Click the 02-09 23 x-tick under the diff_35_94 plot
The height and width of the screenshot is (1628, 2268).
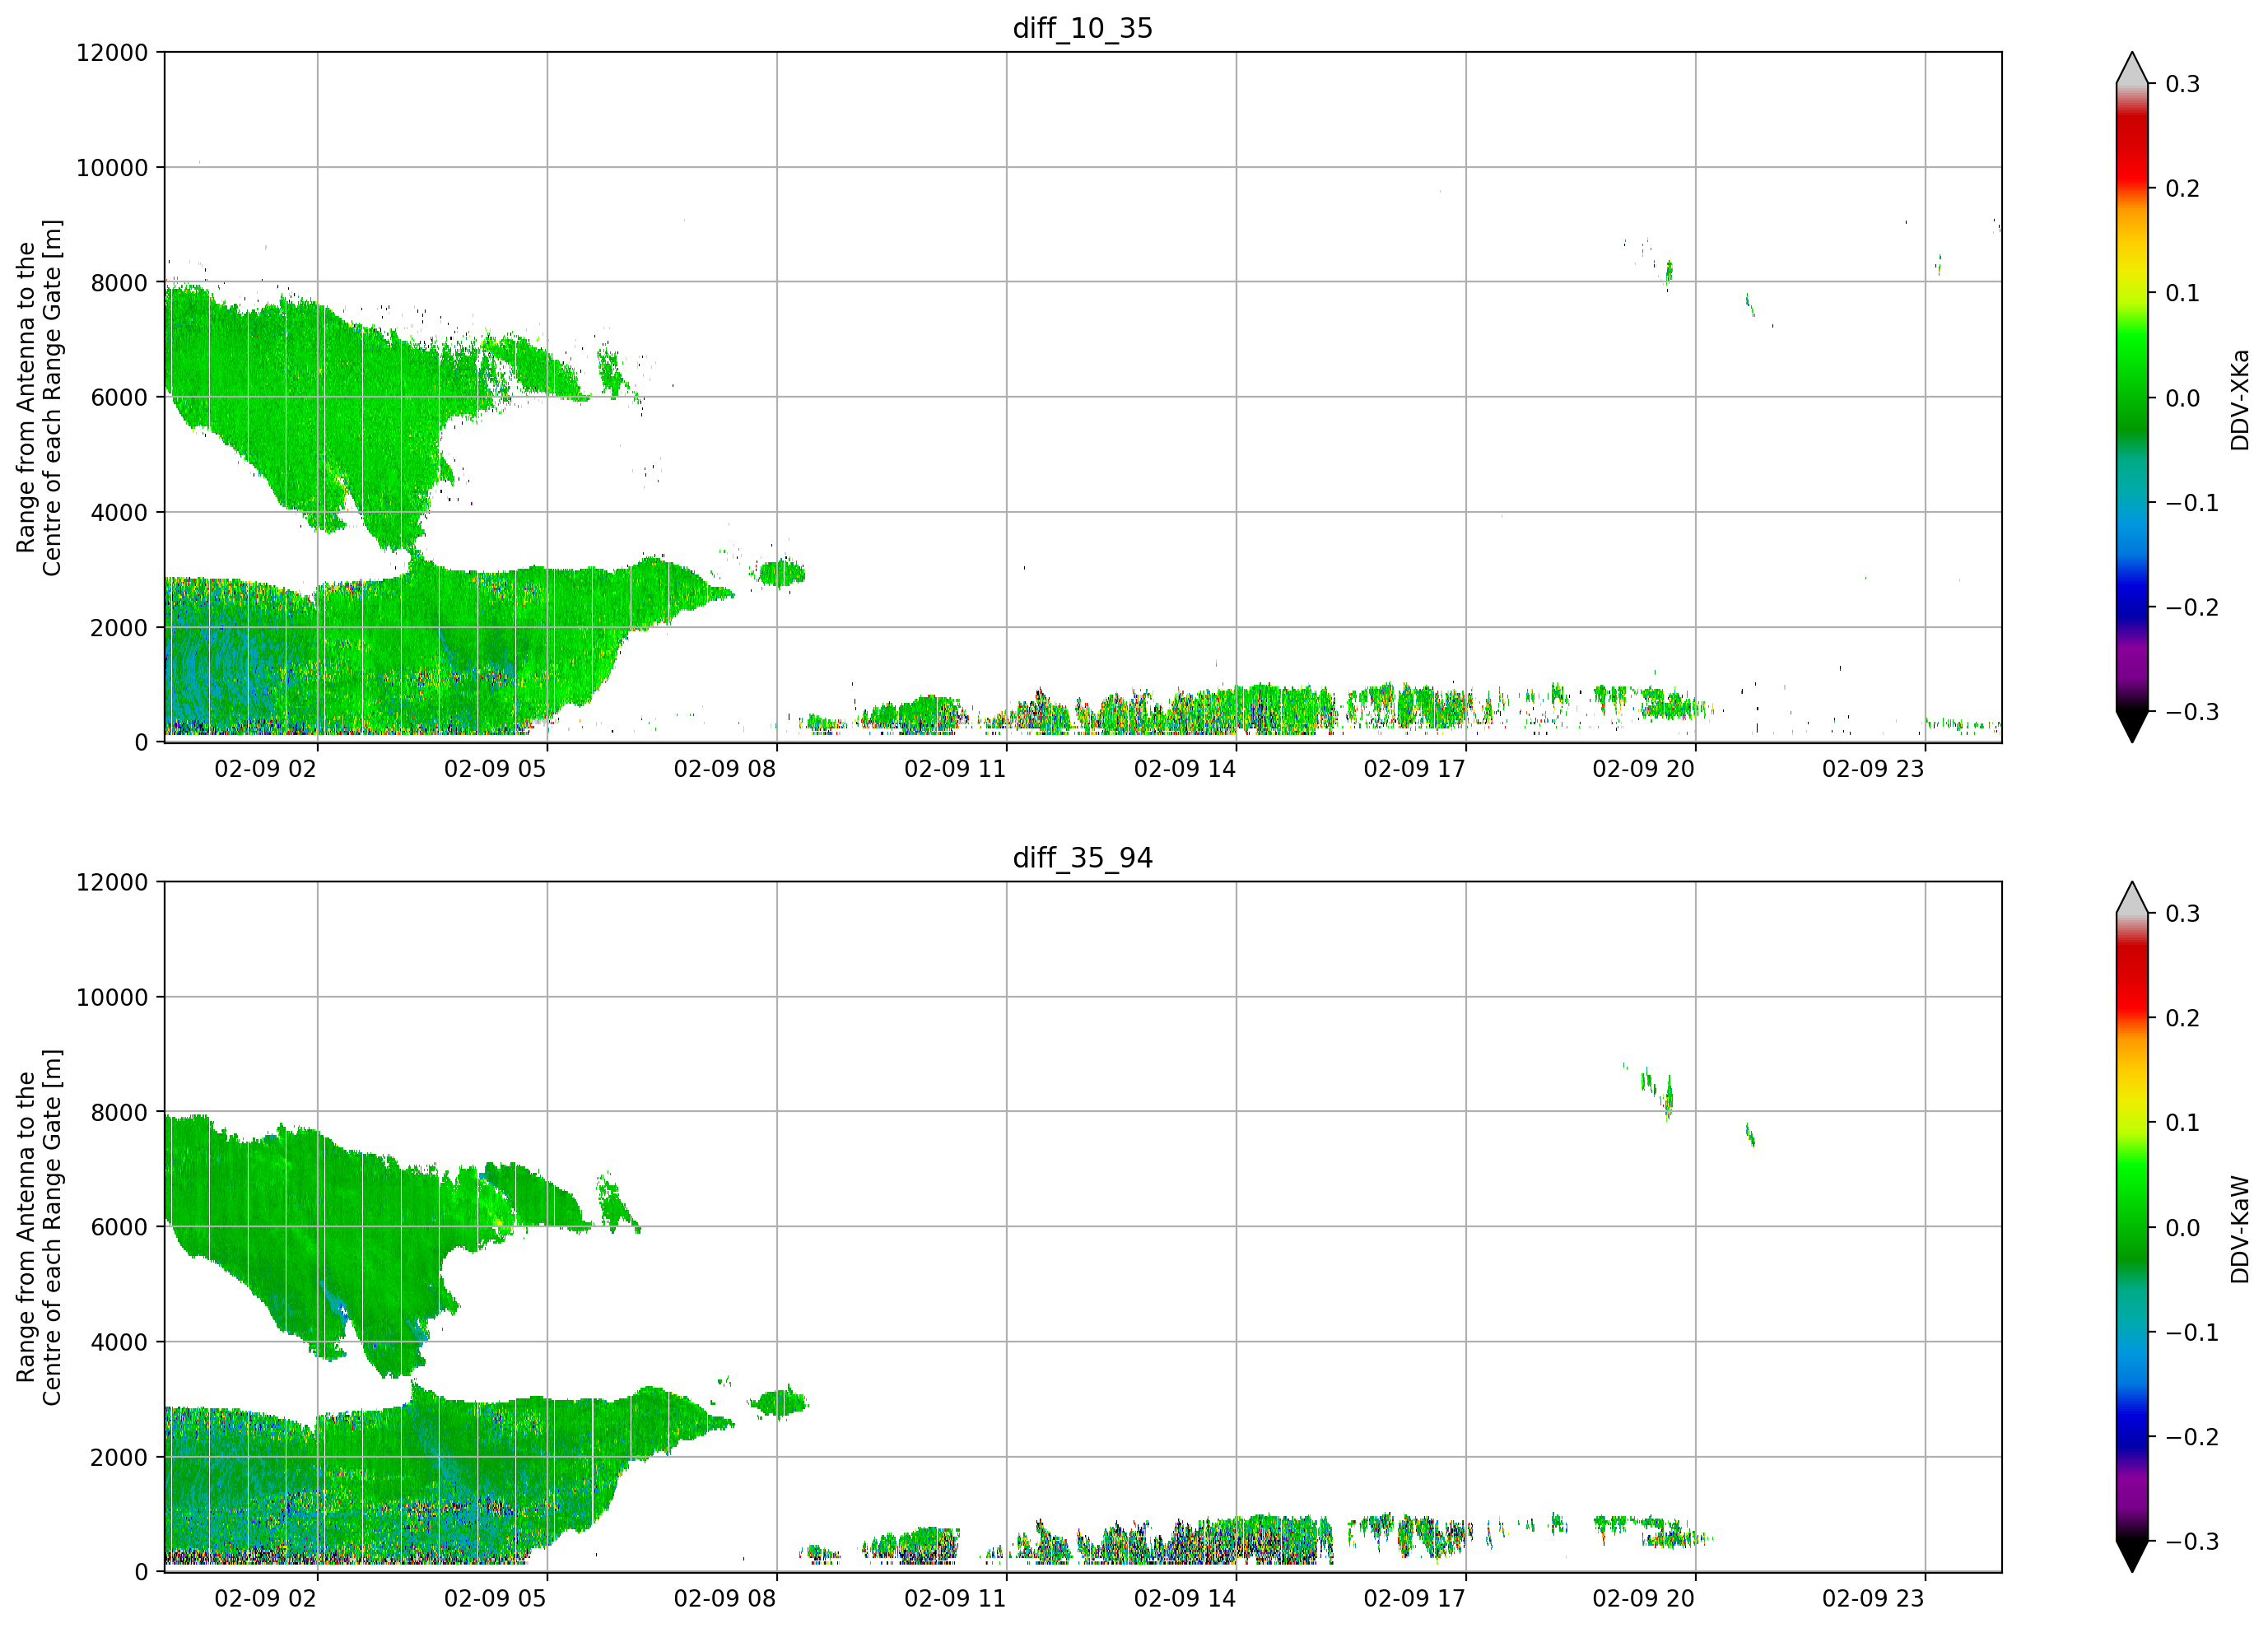[1873, 1599]
